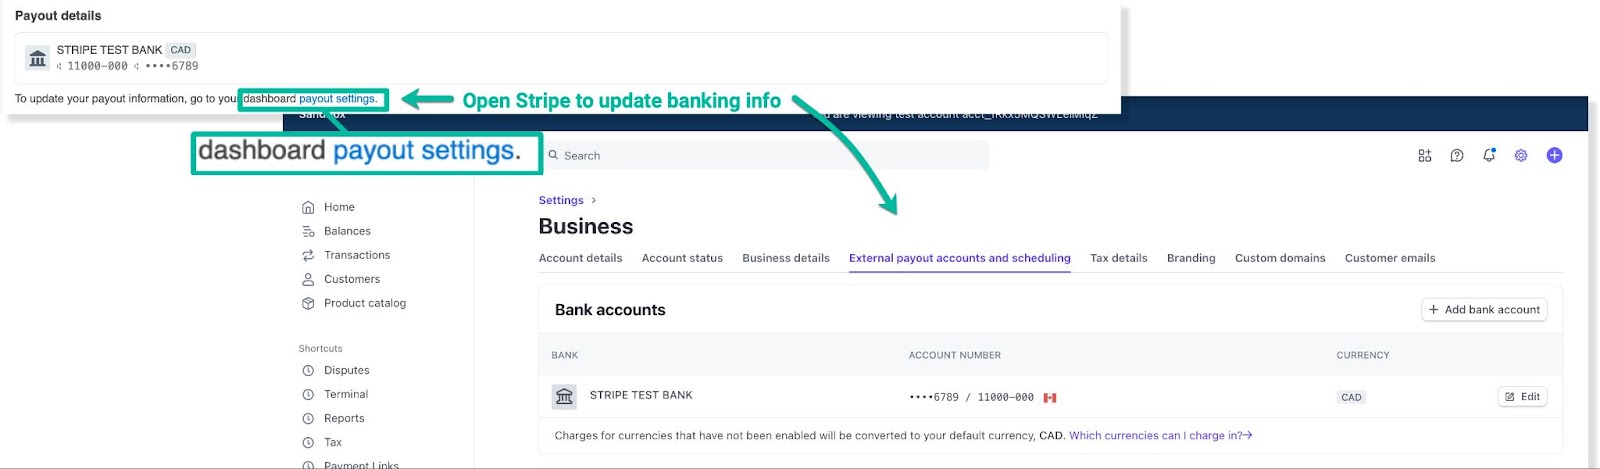Select the Branding tab
Image resolution: width=1600 pixels, height=469 pixels.
1191,258
